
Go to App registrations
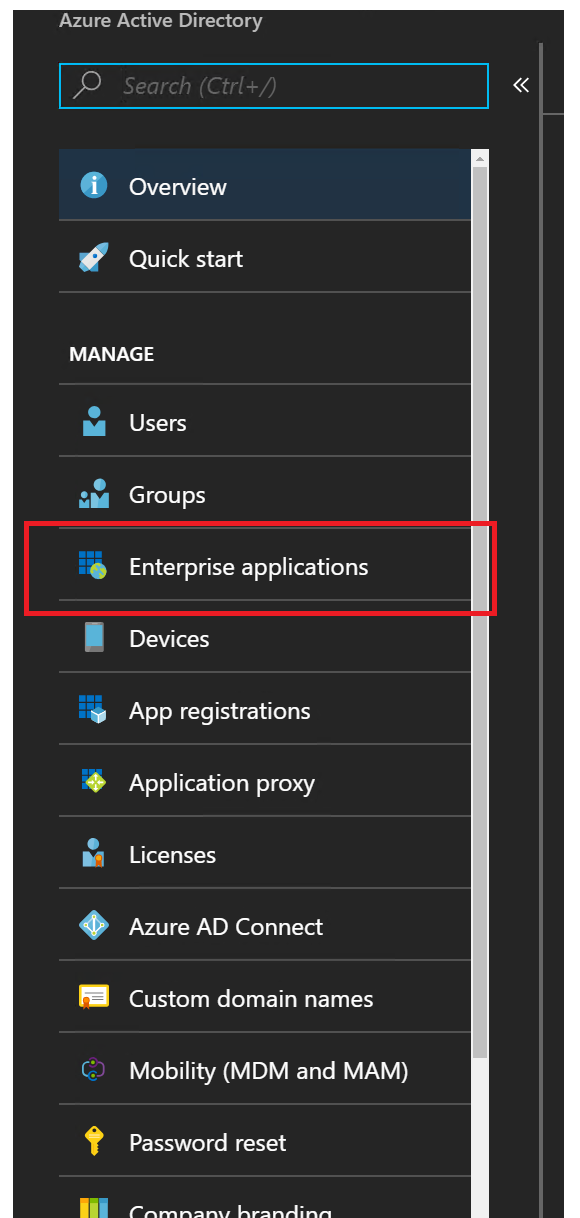265,709
